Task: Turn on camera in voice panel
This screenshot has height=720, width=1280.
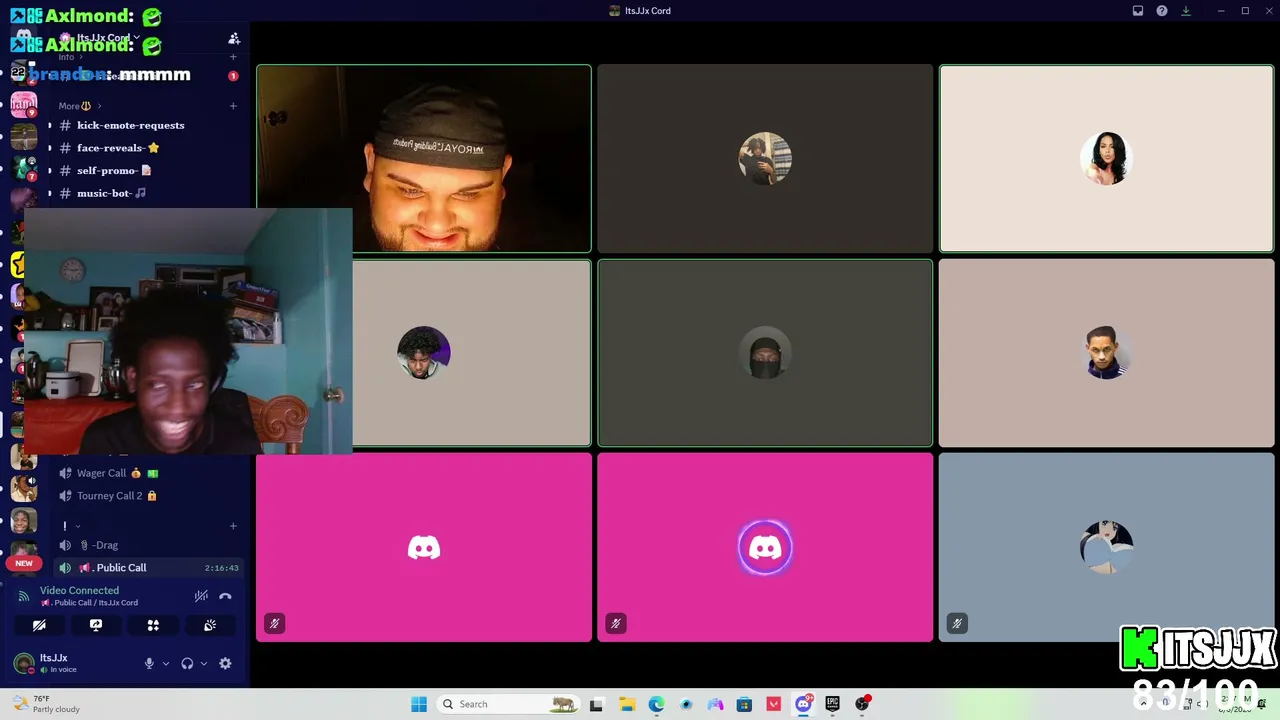Action: click(39, 625)
